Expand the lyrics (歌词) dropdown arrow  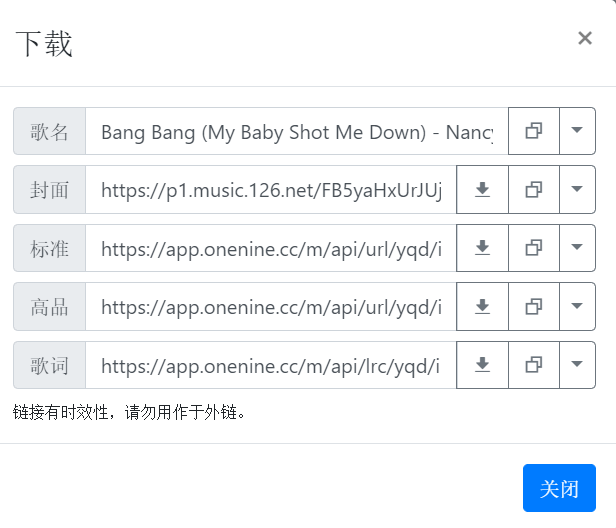click(x=577, y=365)
